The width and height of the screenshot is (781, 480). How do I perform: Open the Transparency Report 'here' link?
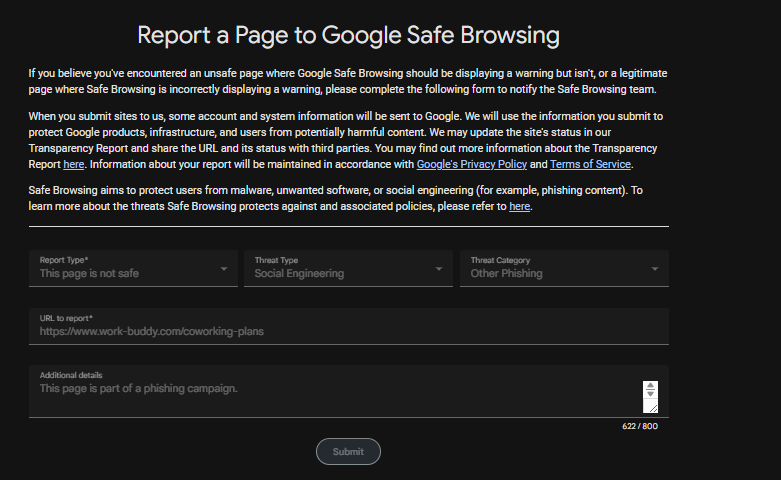[x=74, y=164]
